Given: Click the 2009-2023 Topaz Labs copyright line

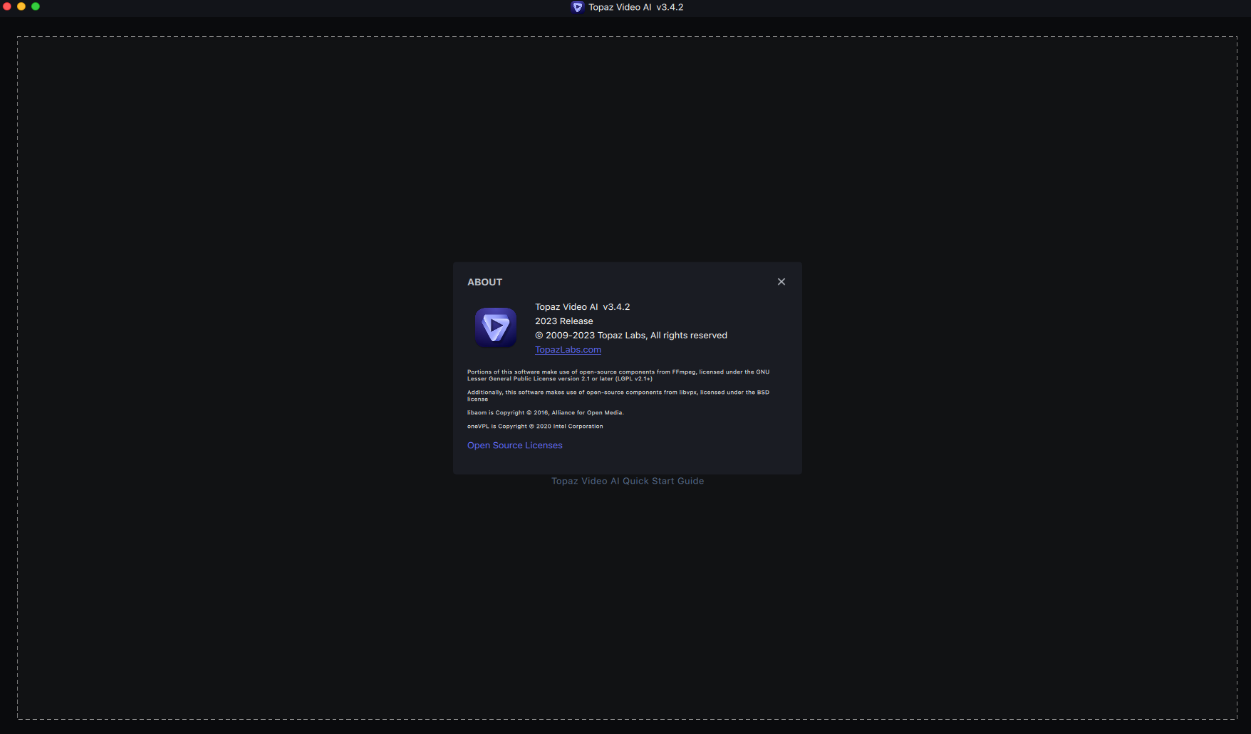Looking at the screenshot, I should click(x=631, y=335).
